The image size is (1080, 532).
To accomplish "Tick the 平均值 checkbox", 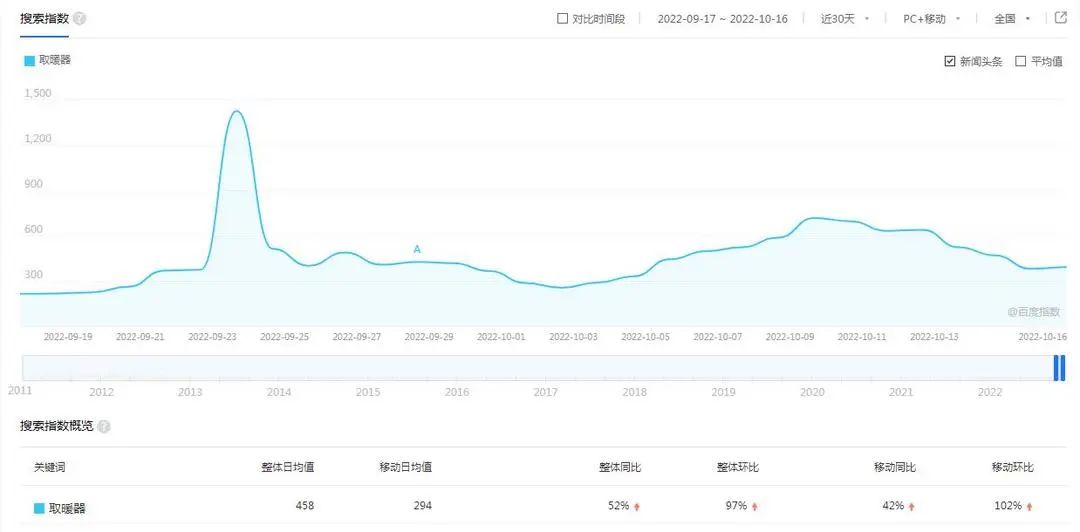I will coord(1021,61).
